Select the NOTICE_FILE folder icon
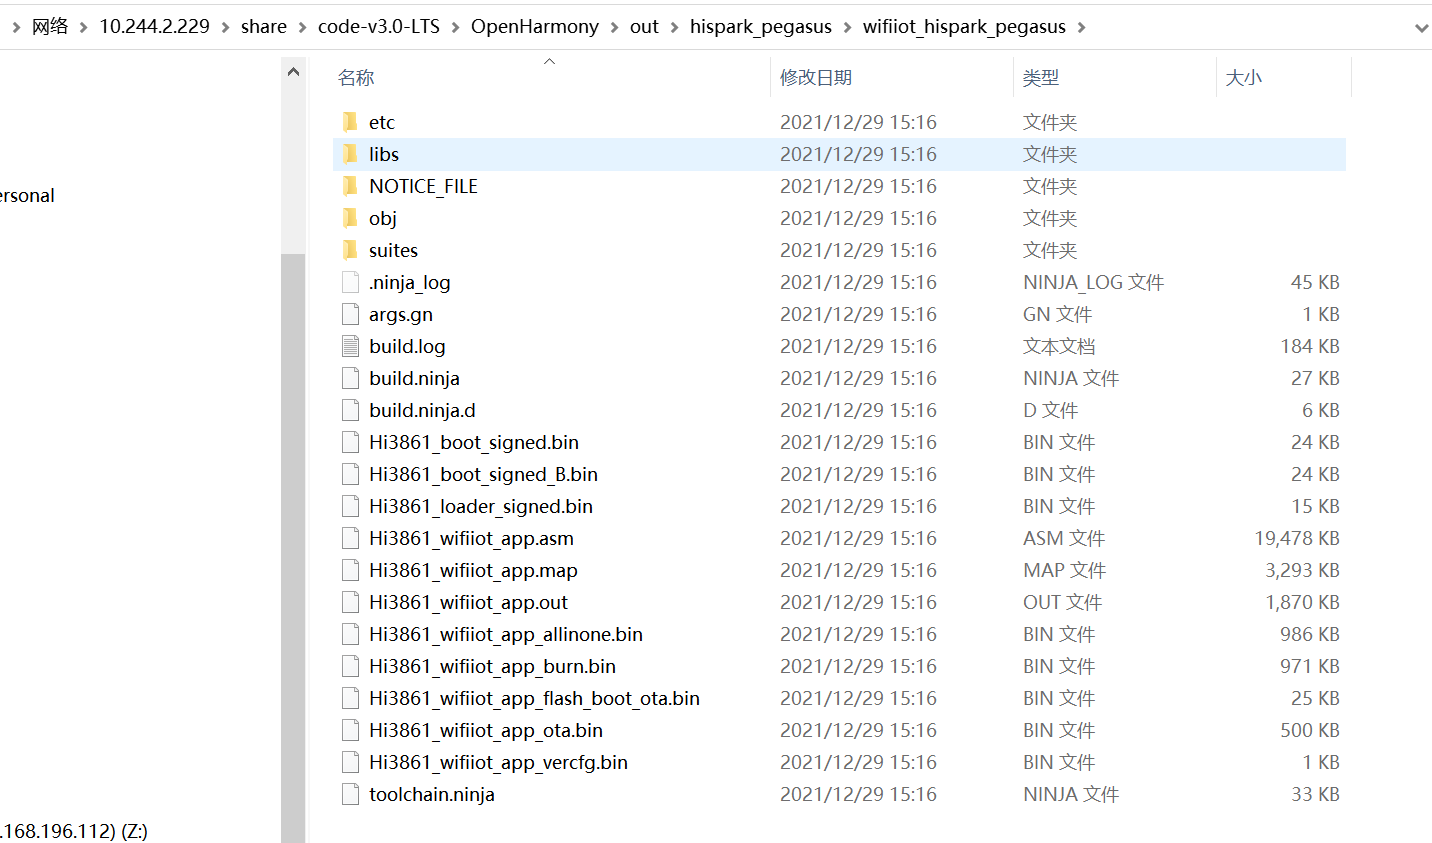This screenshot has height=843, width=1432. [x=350, y=186]
